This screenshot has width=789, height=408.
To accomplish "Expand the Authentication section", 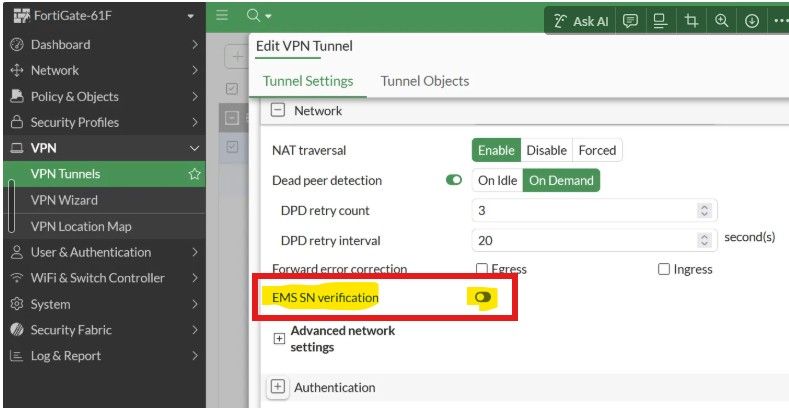I will click(278, 387).
